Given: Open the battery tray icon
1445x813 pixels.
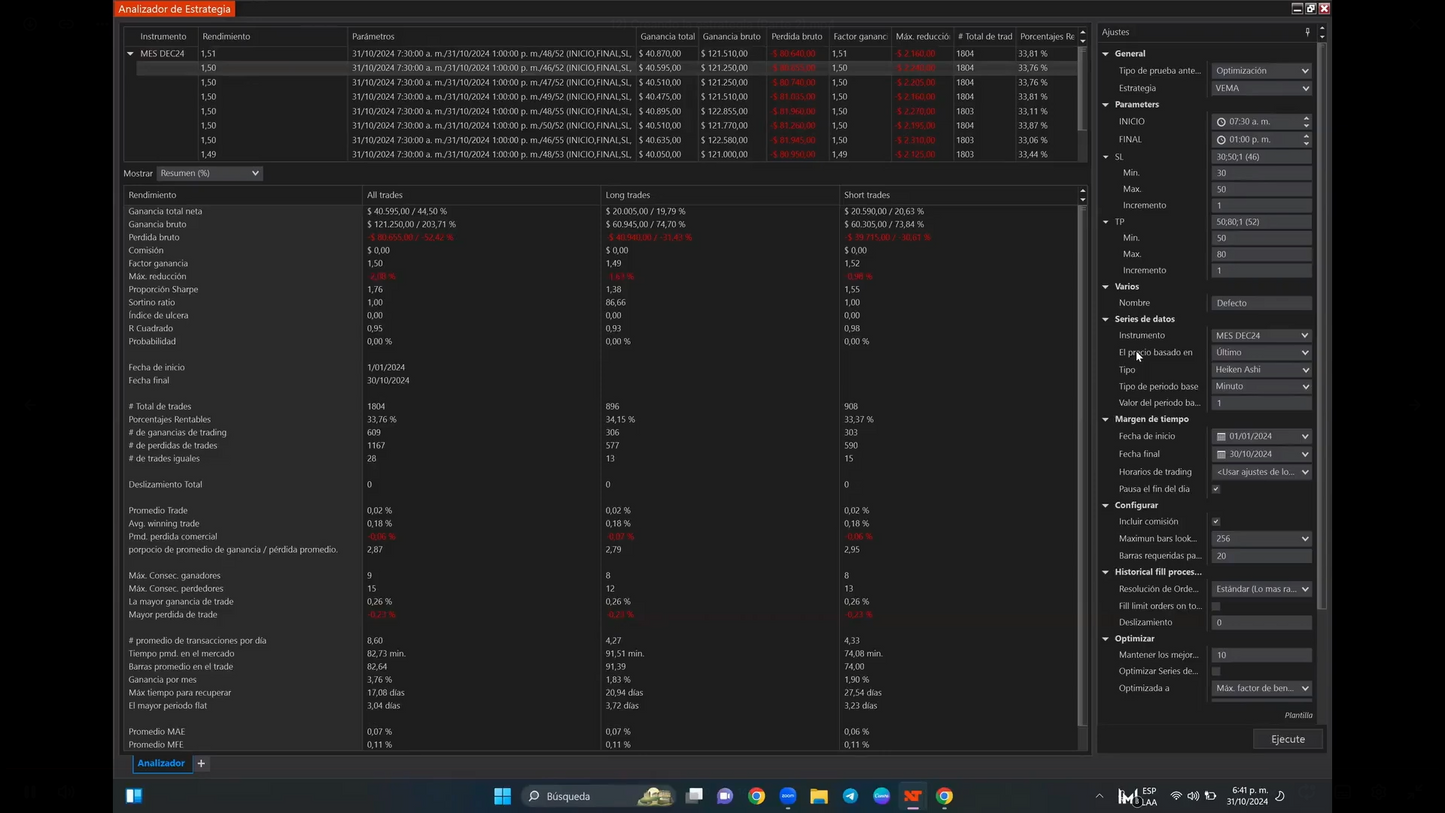Looking at the screenshot, I should pos(1210,796).
